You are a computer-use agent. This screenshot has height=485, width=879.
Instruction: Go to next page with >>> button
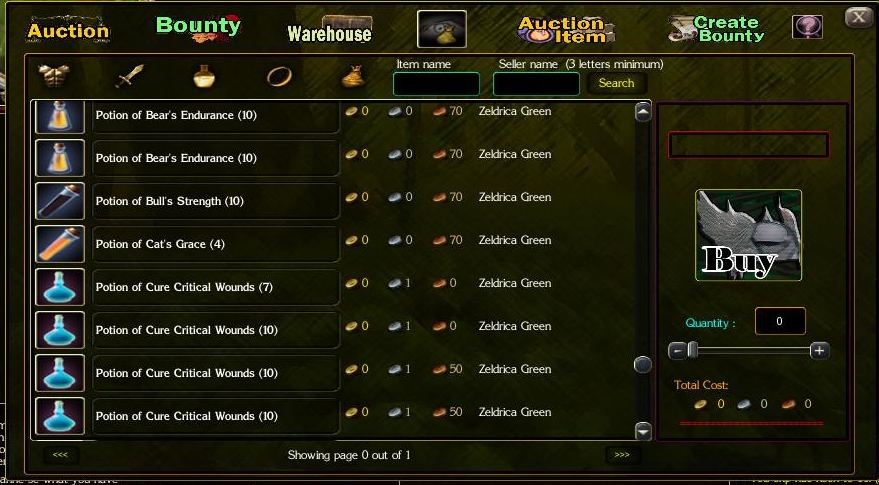[x=622, y=455]
